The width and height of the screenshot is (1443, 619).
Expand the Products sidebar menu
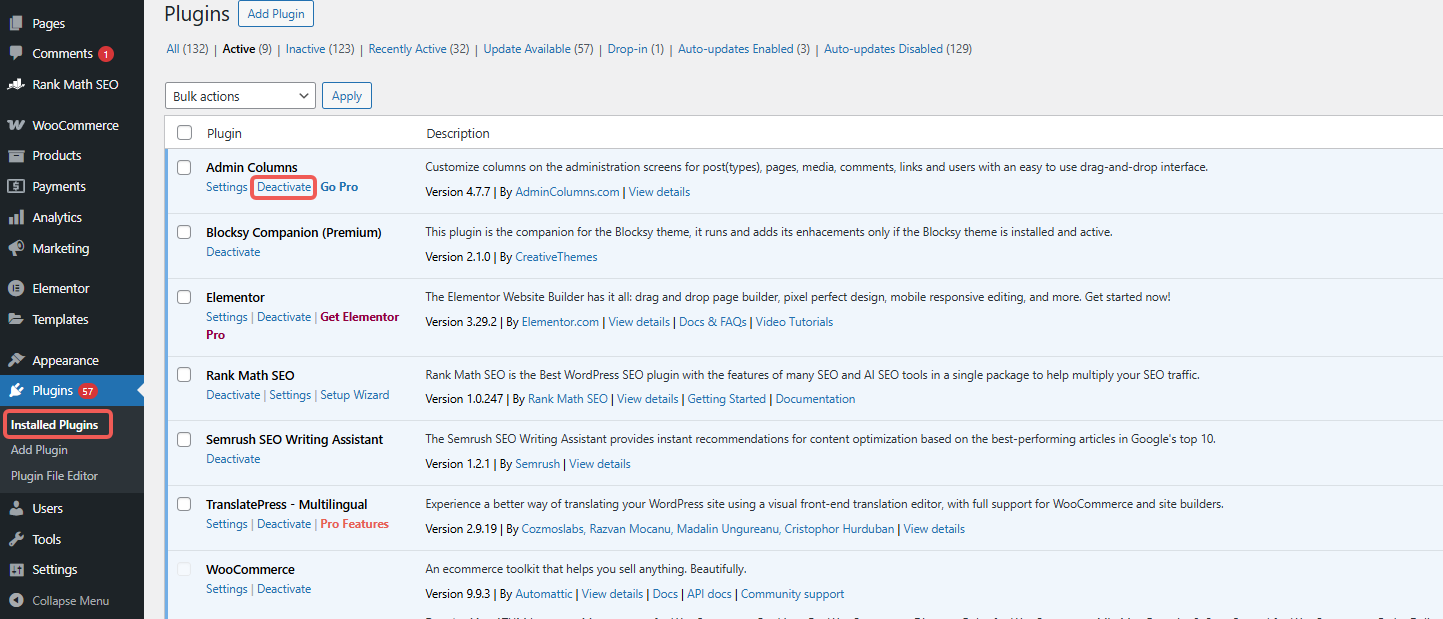click(56, 155)
